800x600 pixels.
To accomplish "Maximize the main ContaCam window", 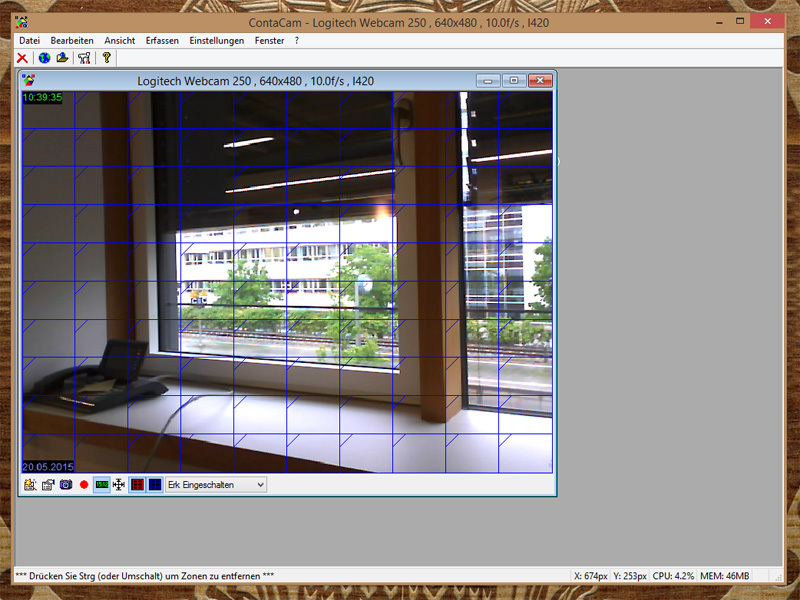I will 740,22.
